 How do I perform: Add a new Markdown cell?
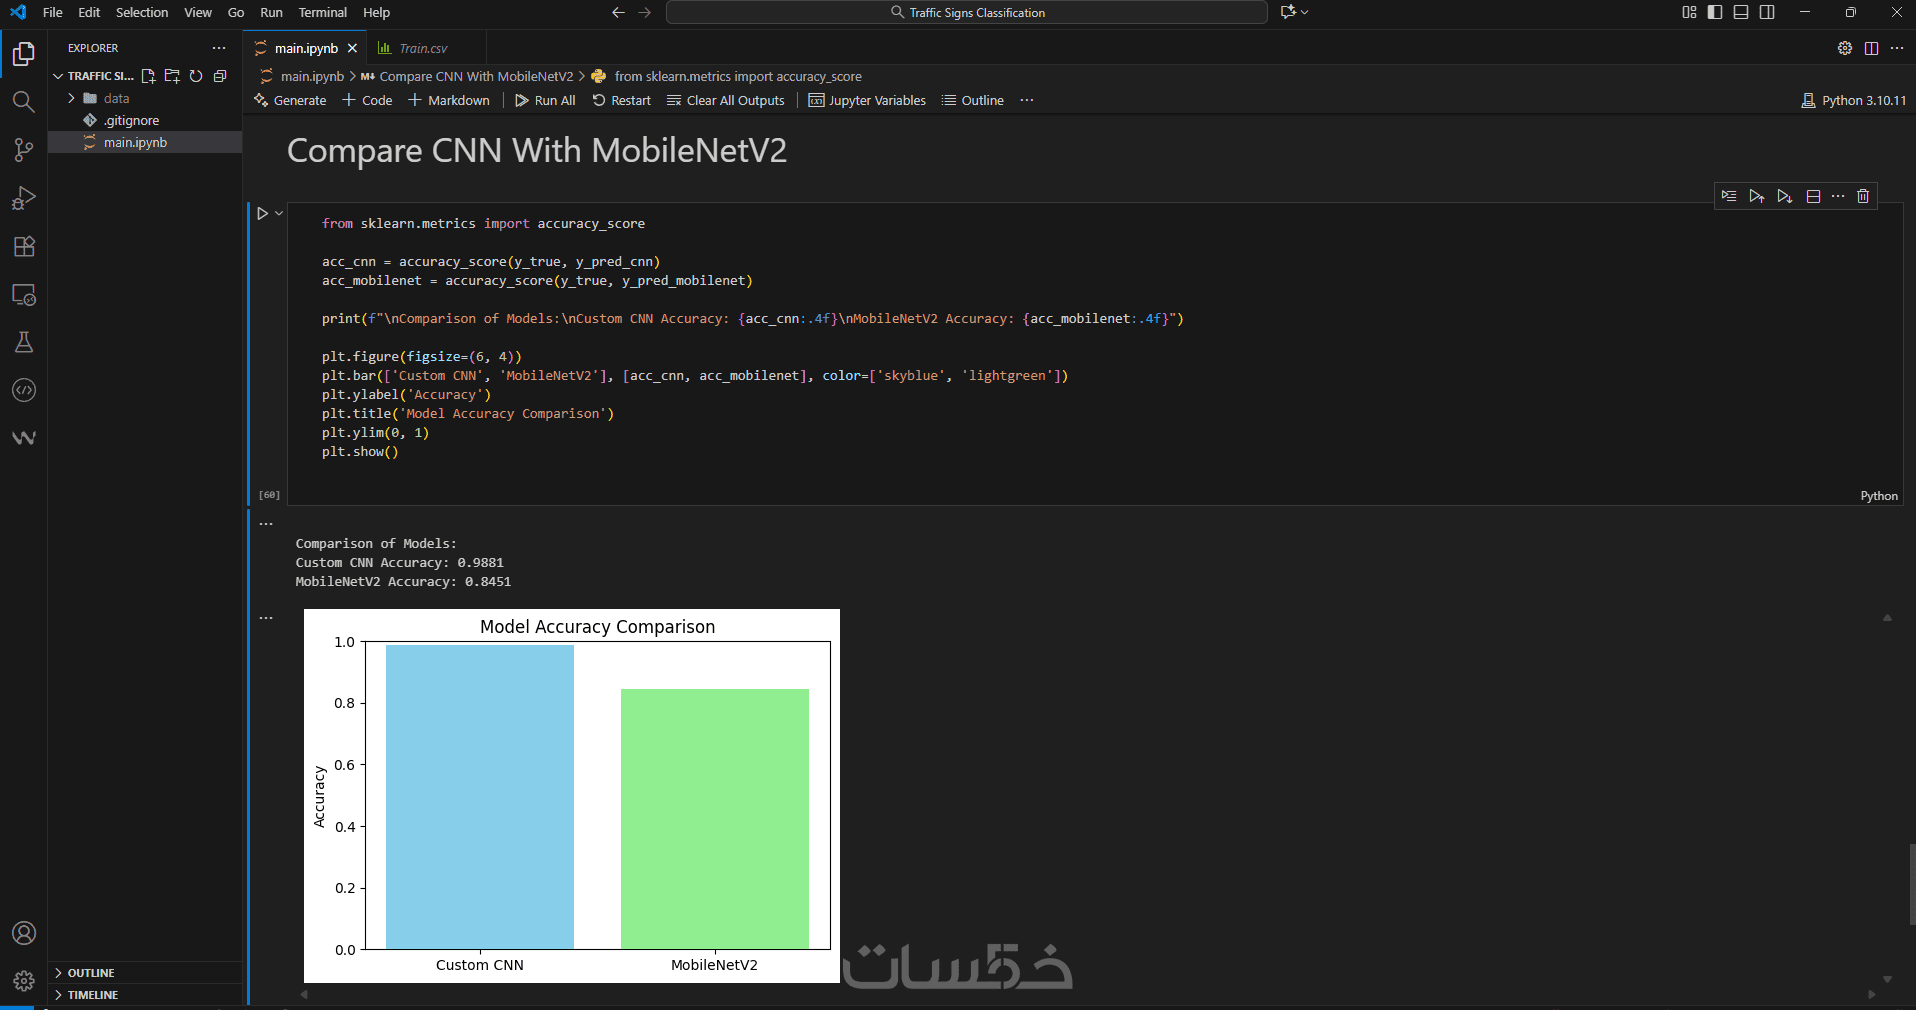(449, 100)
